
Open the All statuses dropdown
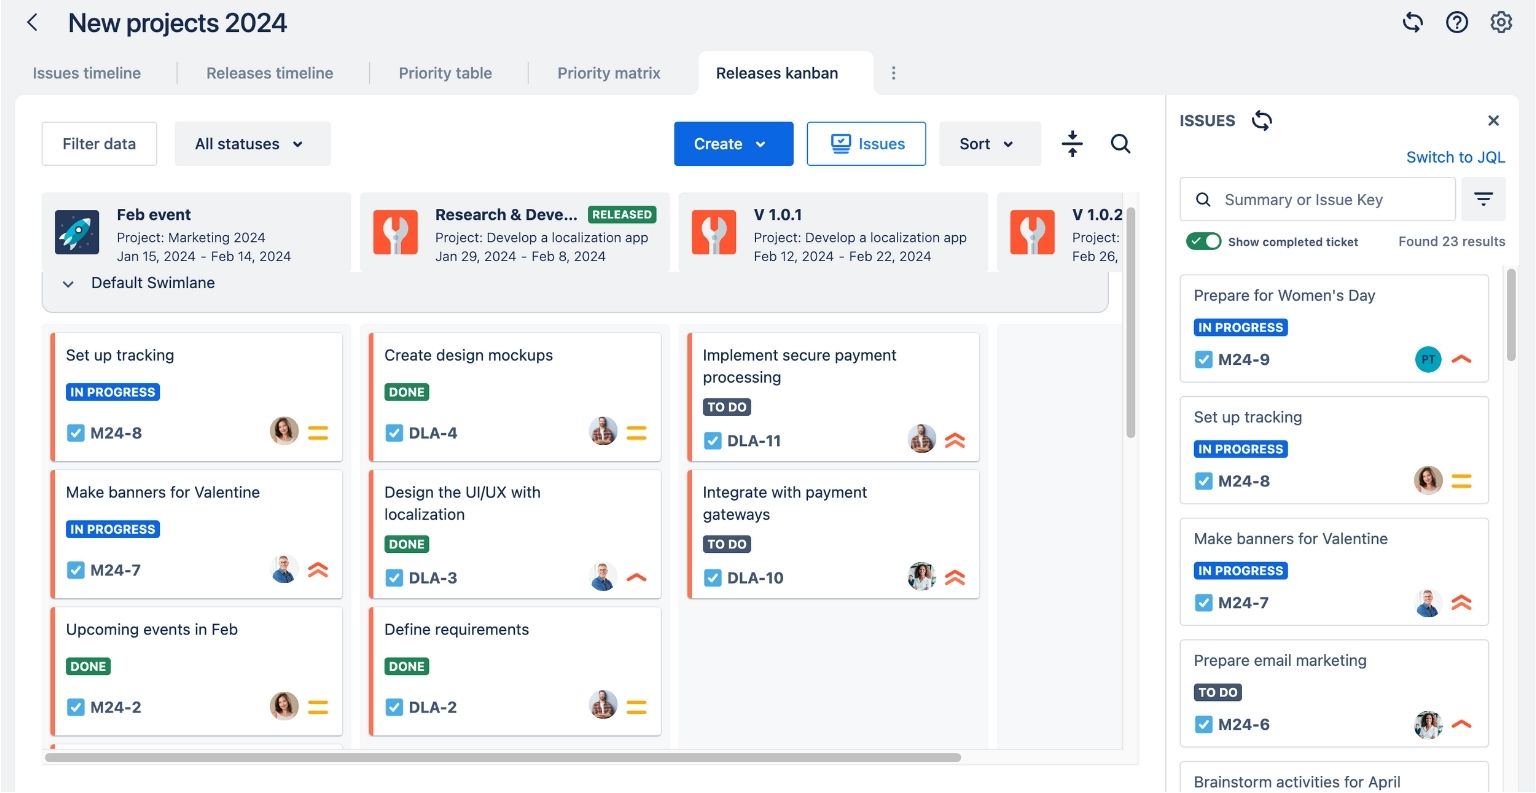point(252,144)
